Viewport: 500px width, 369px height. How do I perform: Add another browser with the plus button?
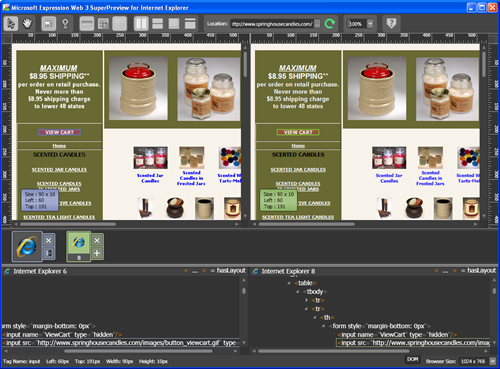coord(97,253)
